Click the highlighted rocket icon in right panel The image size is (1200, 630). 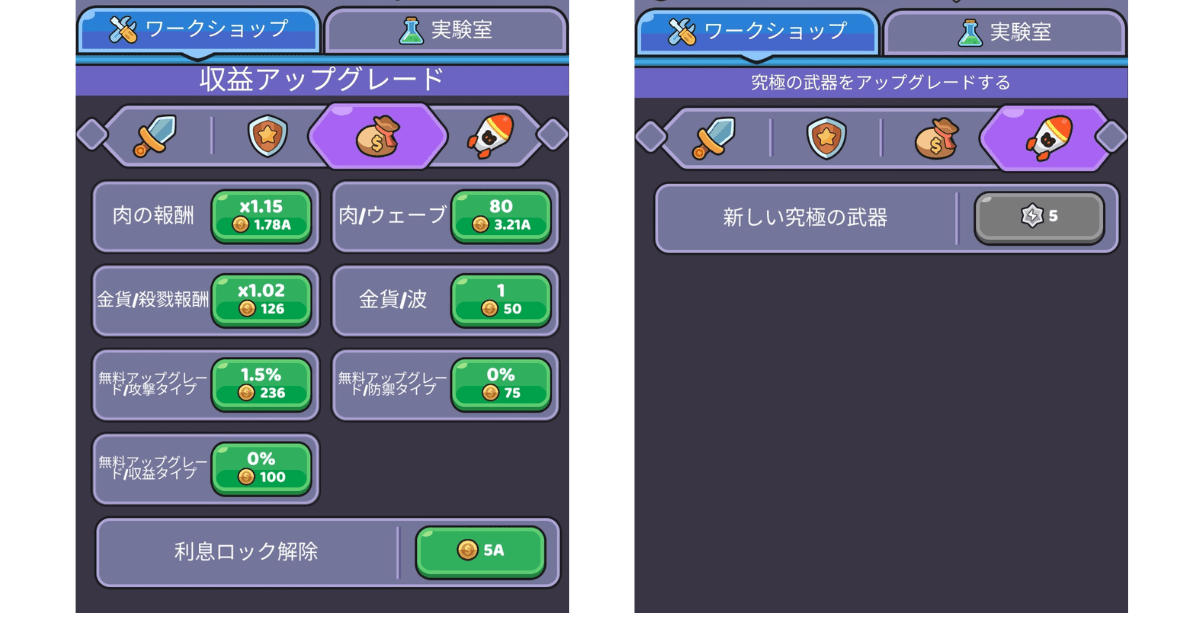[x=1045, y=138]
